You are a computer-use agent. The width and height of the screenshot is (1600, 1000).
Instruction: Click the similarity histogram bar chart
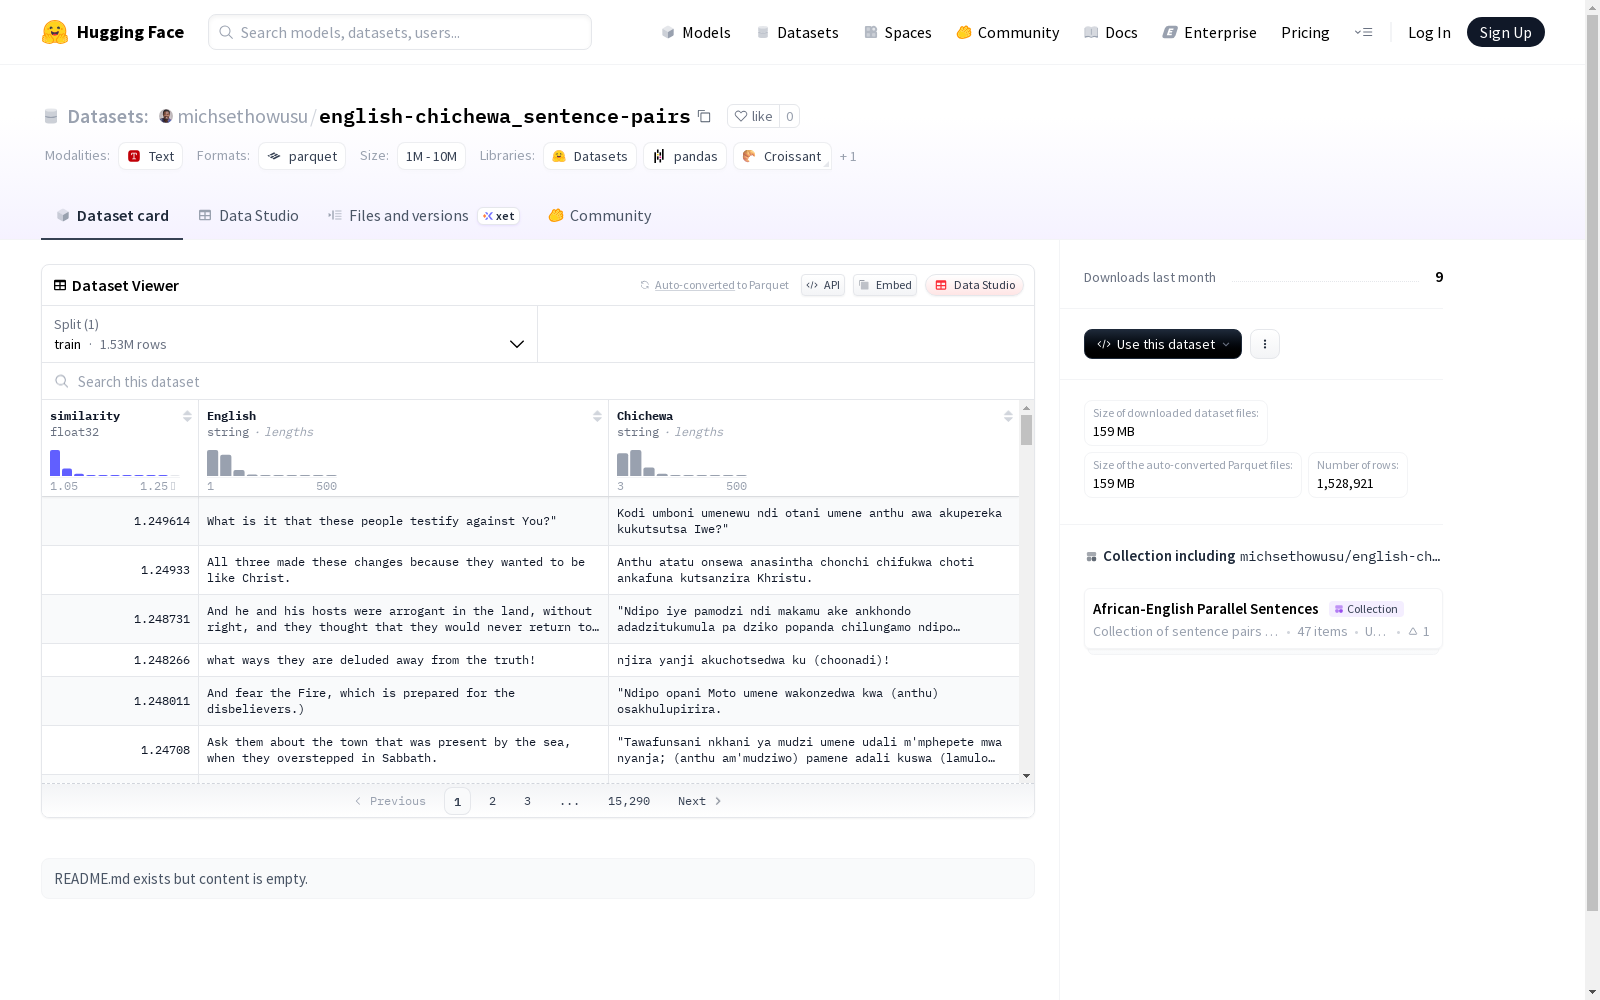pyautogui.click(x=113, y=463)
